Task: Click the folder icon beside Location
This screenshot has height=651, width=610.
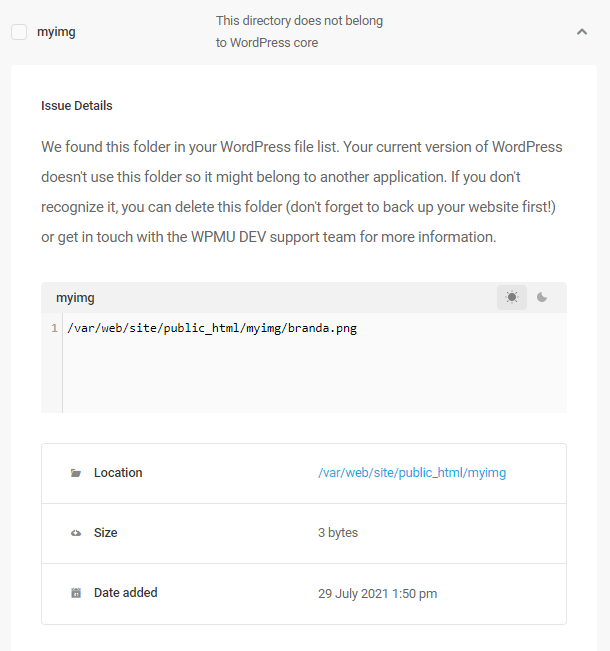Action: 76,473
